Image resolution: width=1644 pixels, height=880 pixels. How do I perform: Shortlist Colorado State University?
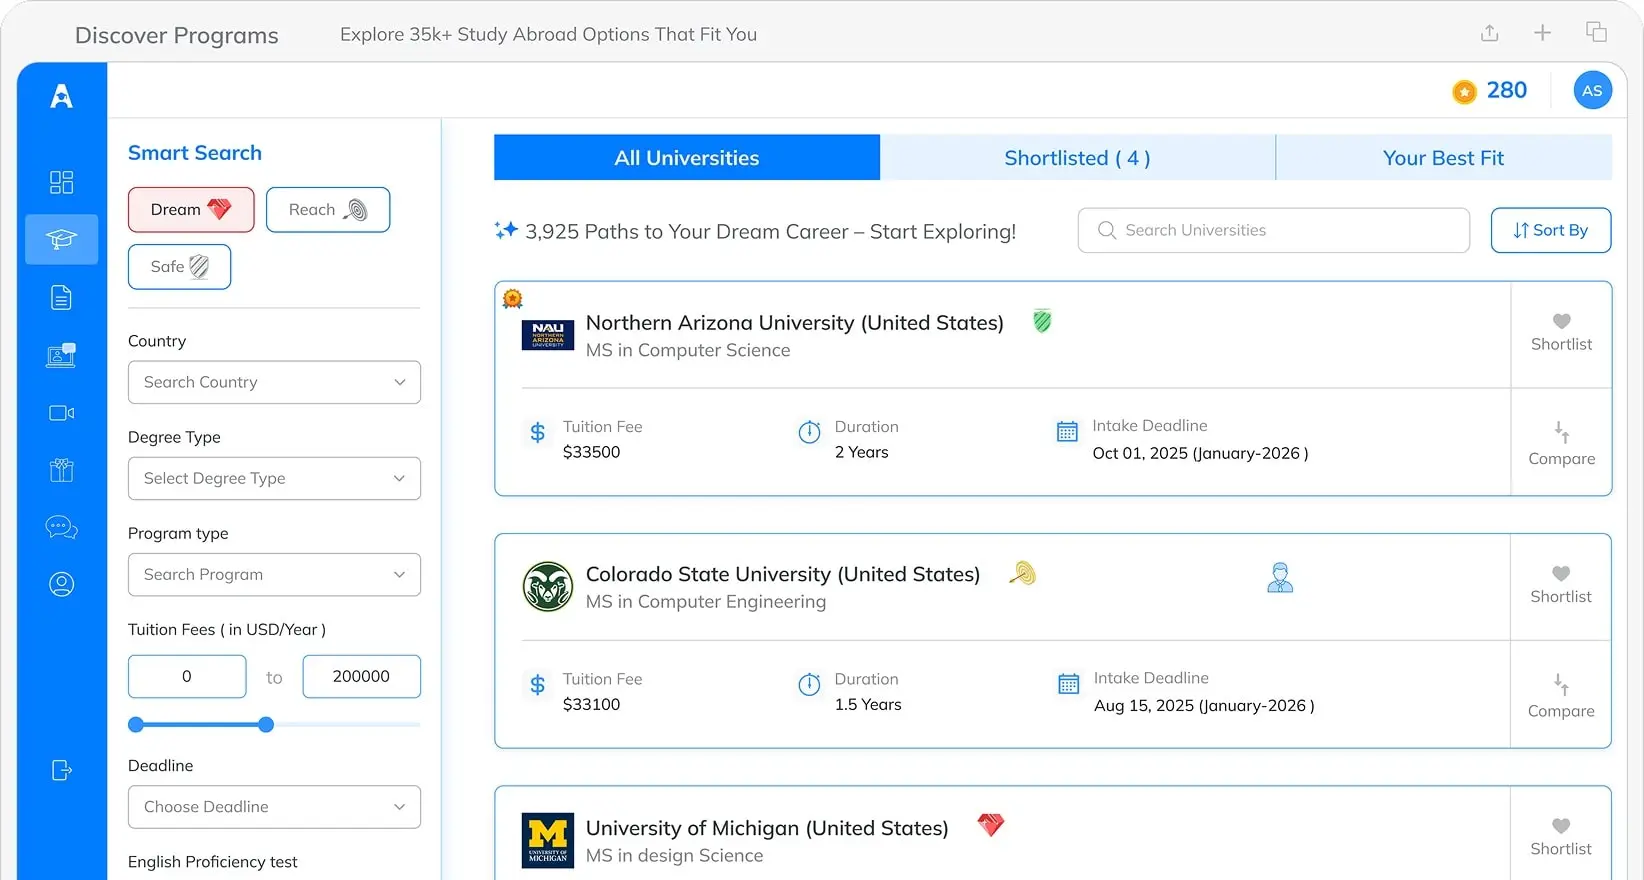[1561, 585]
